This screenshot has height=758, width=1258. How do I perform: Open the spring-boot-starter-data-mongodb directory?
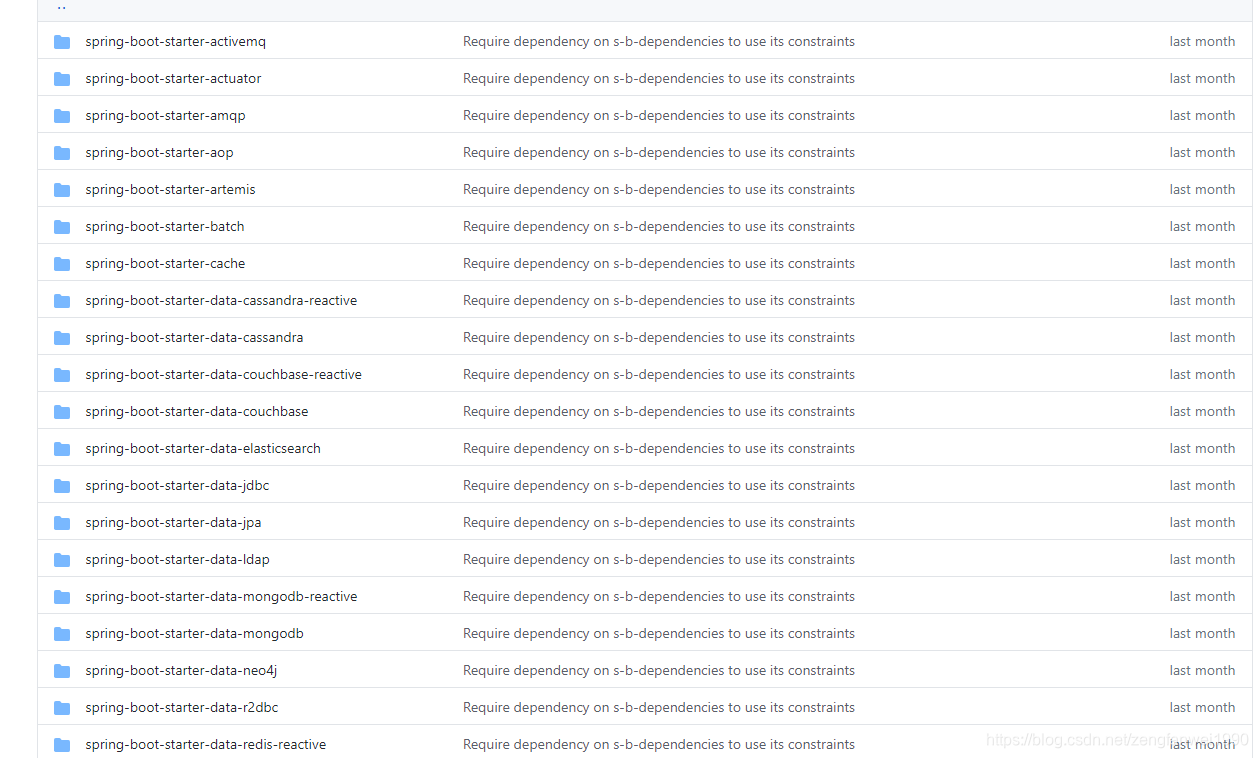tap(194, 634)
